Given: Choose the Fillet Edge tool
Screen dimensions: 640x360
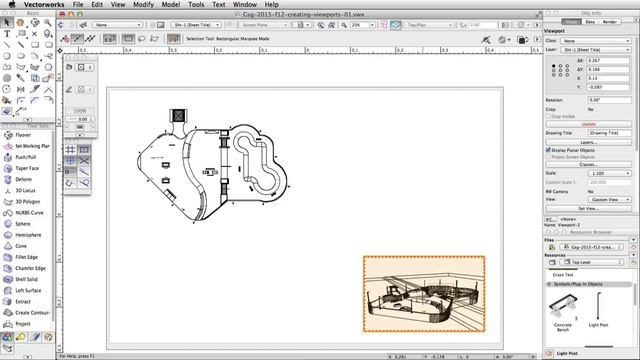Looking at the screenshot, I should coord(26,257).
